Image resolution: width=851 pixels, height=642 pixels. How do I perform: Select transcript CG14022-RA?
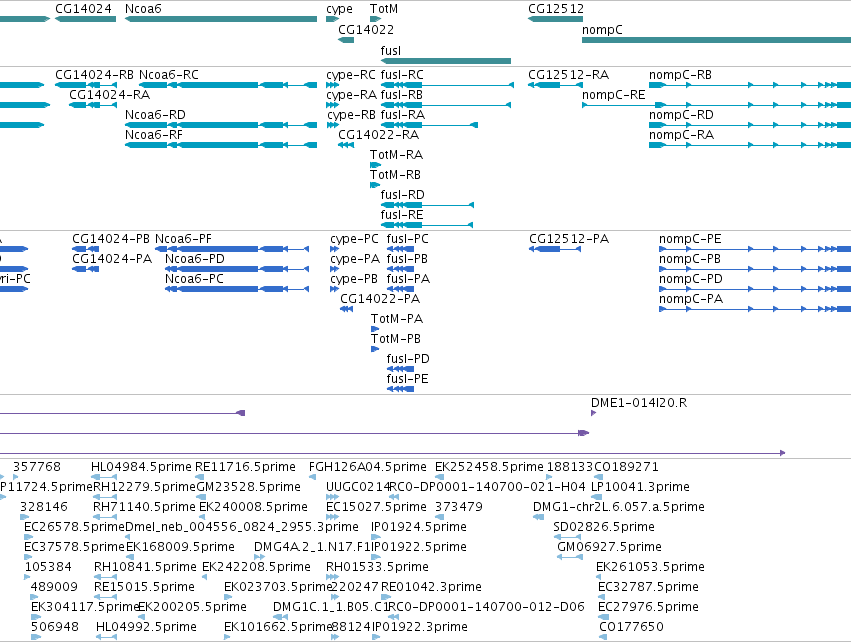coord(346,145)
